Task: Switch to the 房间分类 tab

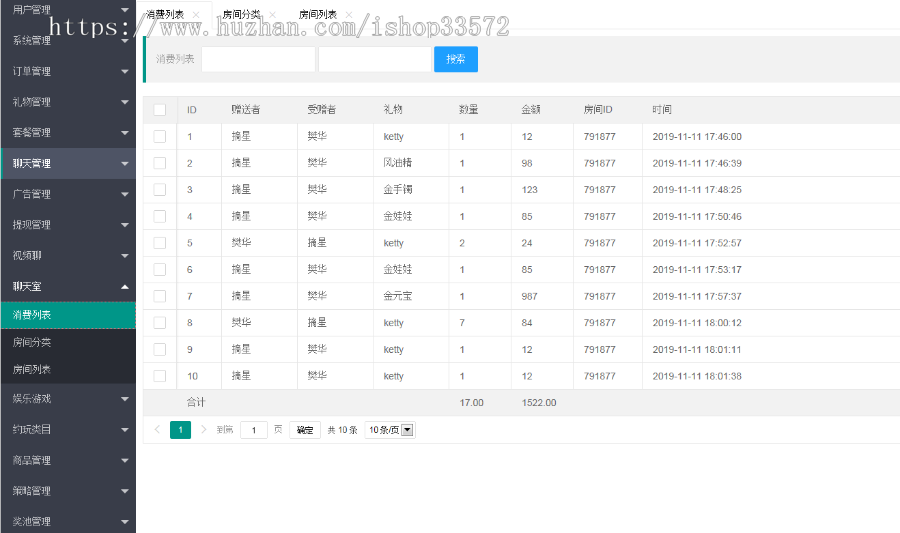Action: tap(241, 15)
